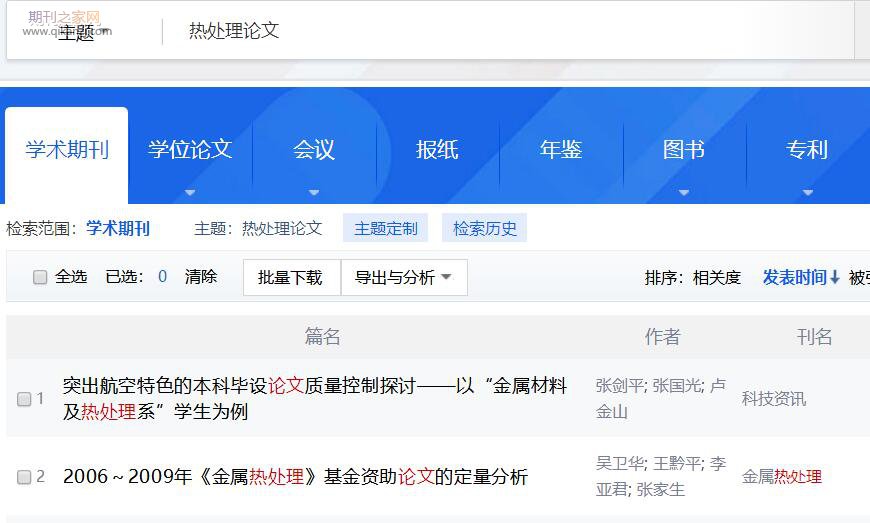The image size is (870, 523).
Task: Expand dropdown arrow under 会议 tab
Action: coord(314,192)
